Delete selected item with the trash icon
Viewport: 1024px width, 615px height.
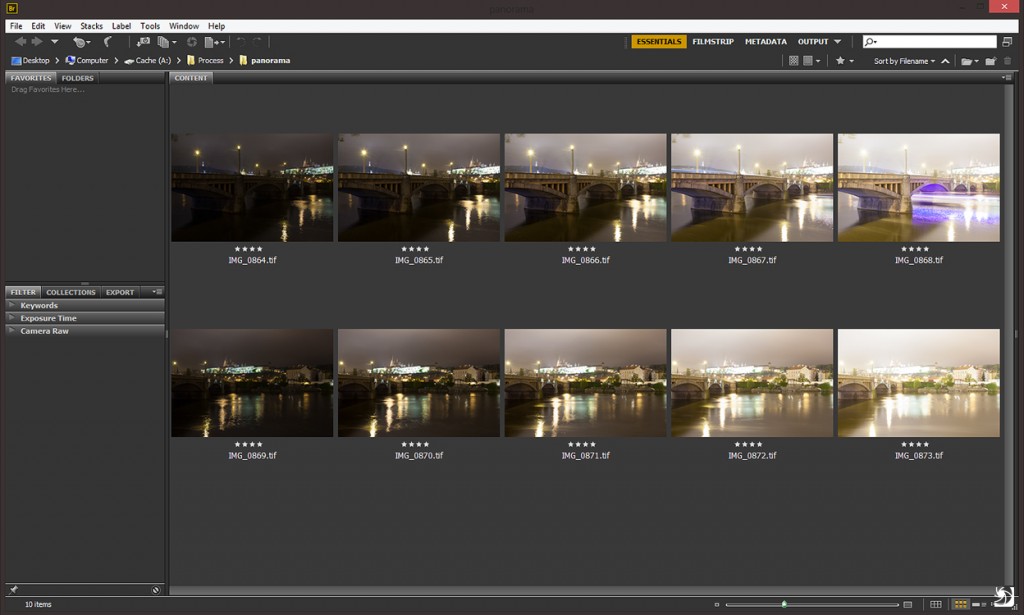[1007, 61]
